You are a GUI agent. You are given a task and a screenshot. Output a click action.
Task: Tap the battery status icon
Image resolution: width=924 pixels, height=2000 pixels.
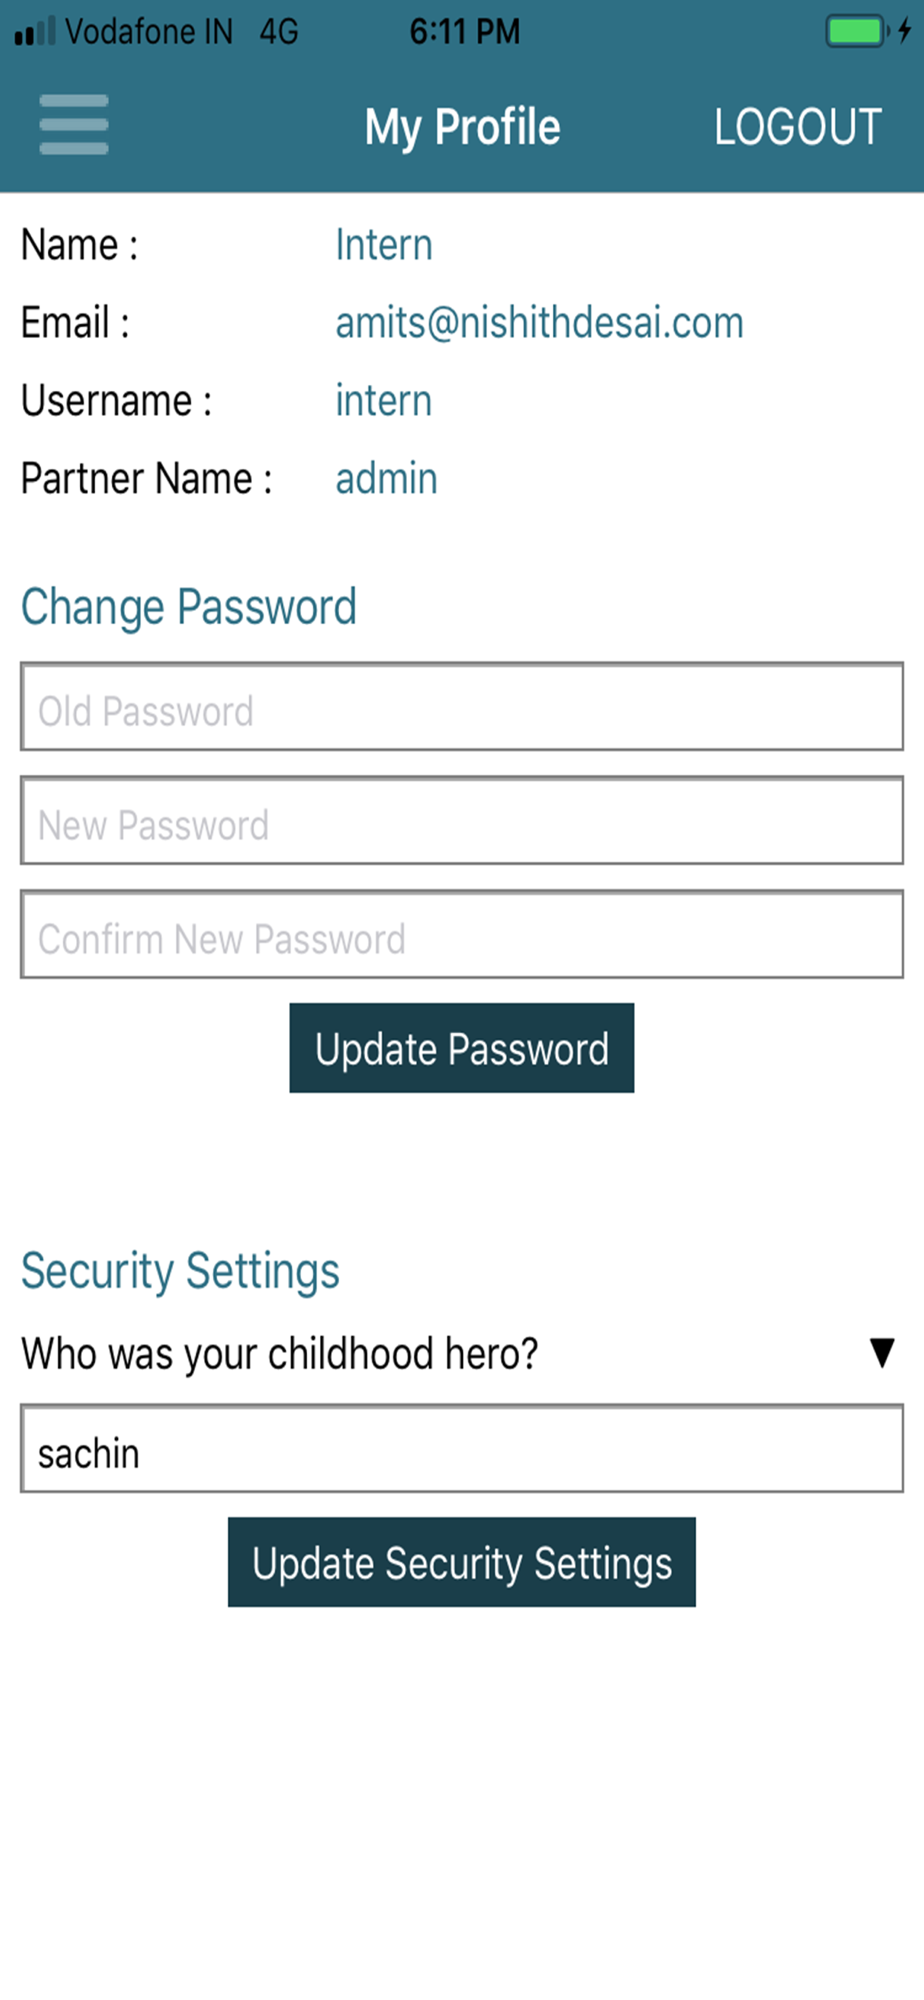tap(855, 31)
